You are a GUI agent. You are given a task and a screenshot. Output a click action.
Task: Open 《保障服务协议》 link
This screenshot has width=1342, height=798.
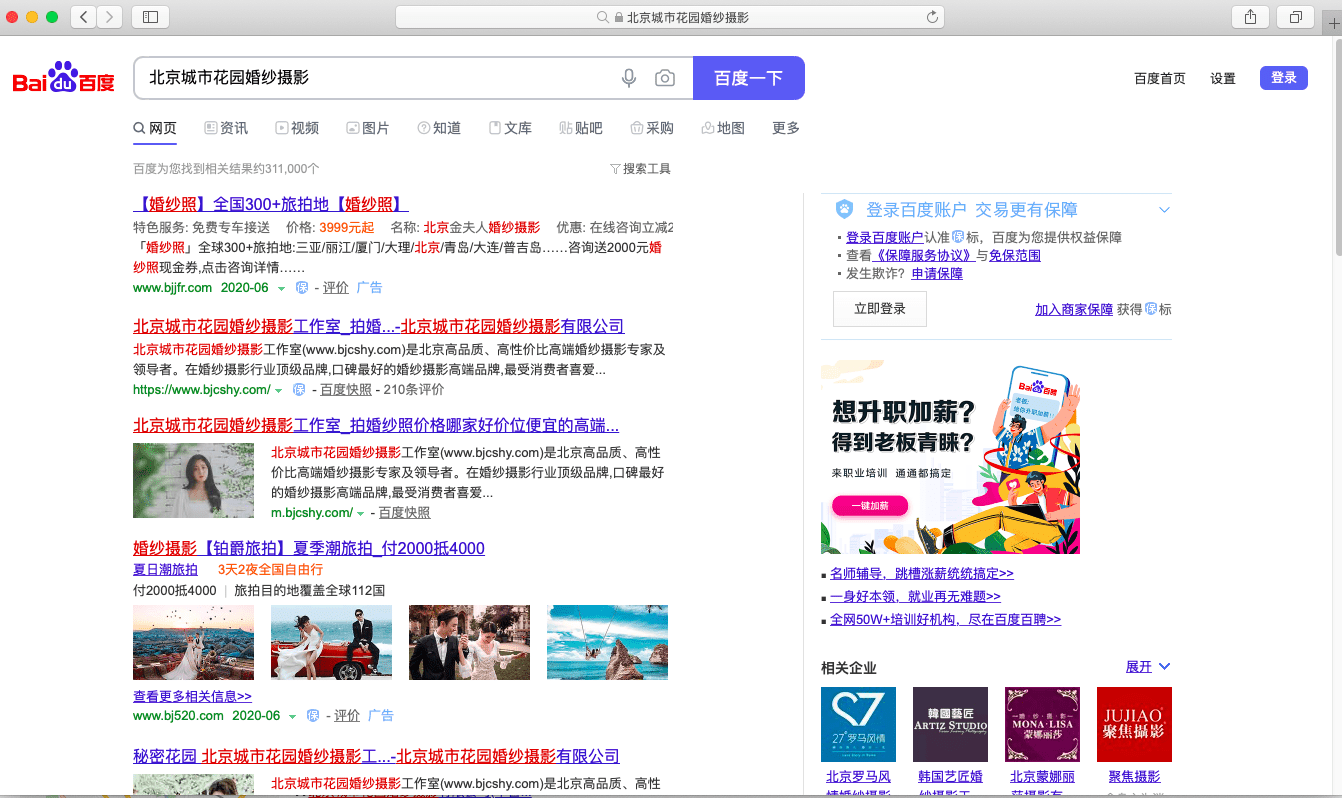pyautogui.click(x=925, y=256)
